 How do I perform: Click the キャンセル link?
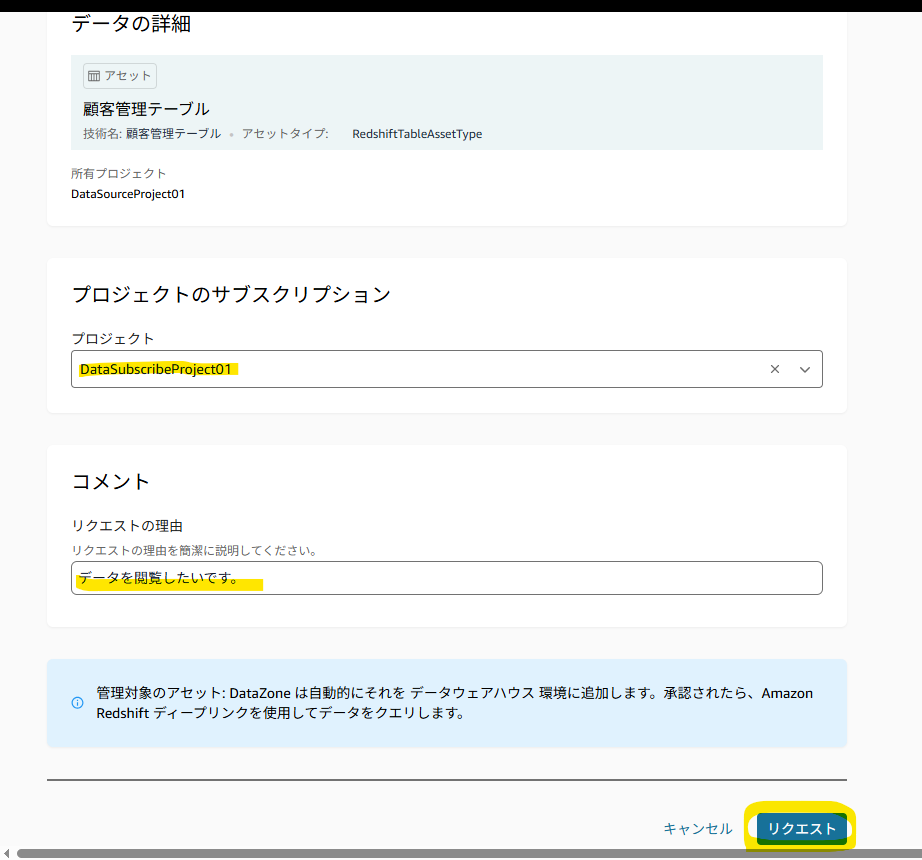click(x=697, y=828)
